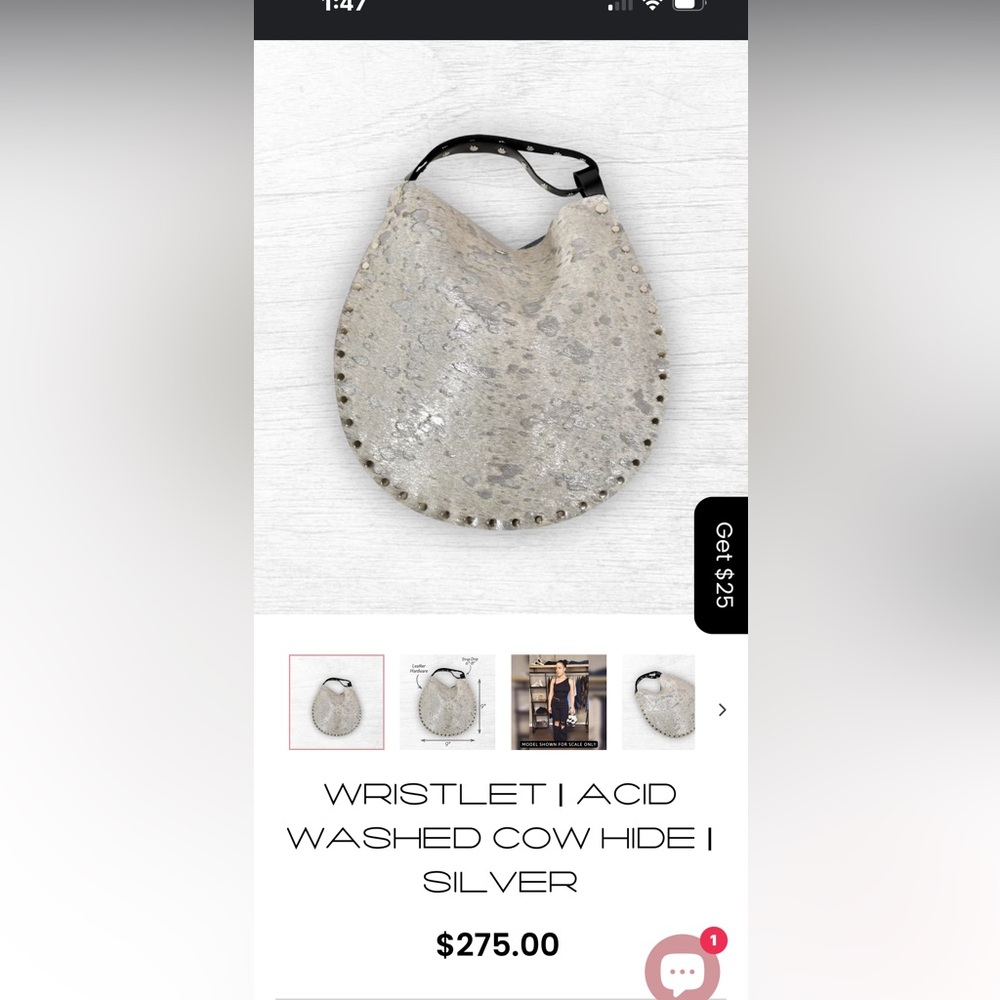Viewport: 1000px width, 1000px height.
Task: Tap the black status bar area
Action: point(501,20)
